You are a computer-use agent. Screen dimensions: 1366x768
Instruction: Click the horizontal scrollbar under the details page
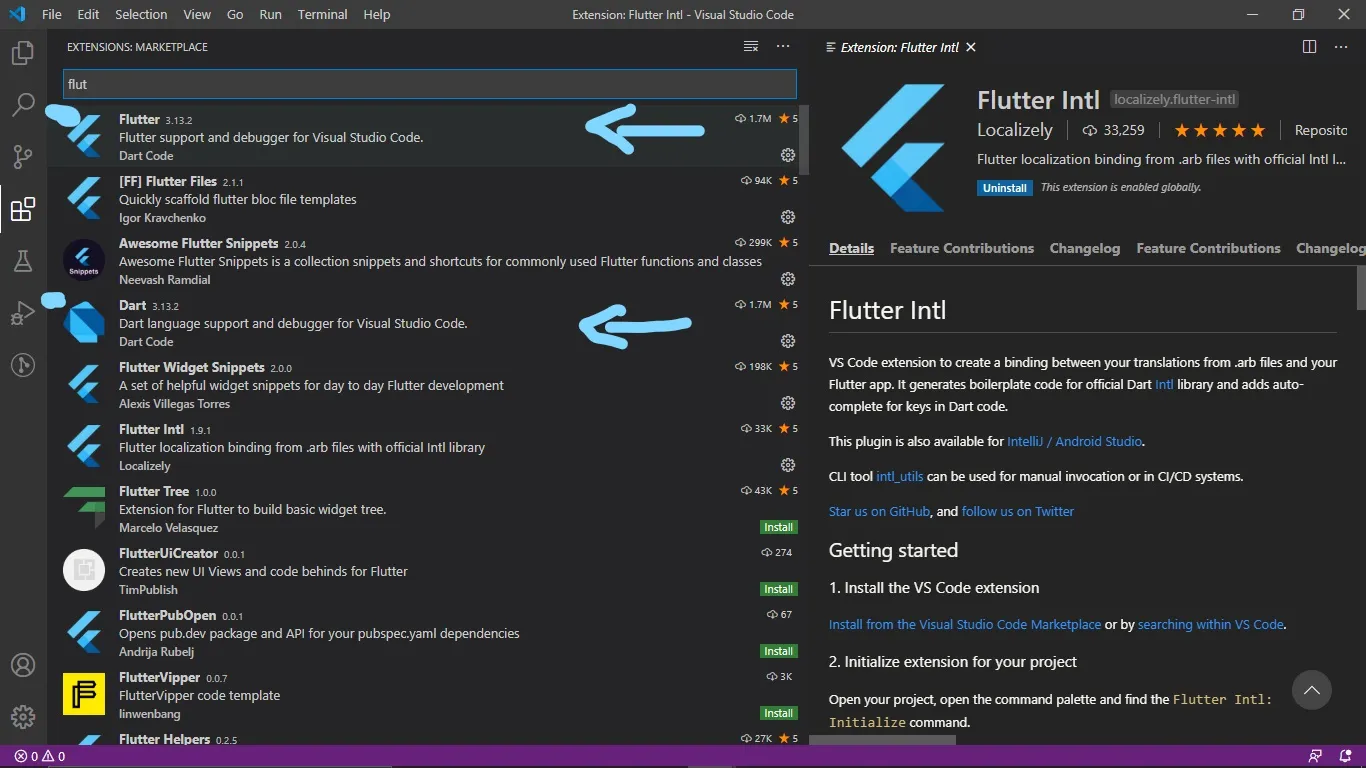(882, 741)
